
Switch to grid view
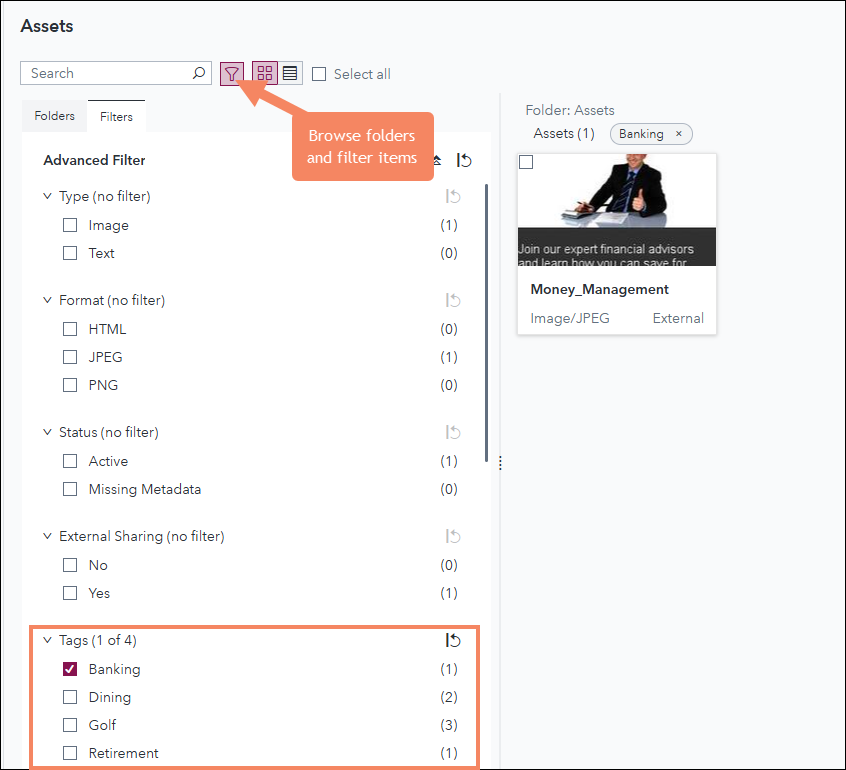[265, 73]
